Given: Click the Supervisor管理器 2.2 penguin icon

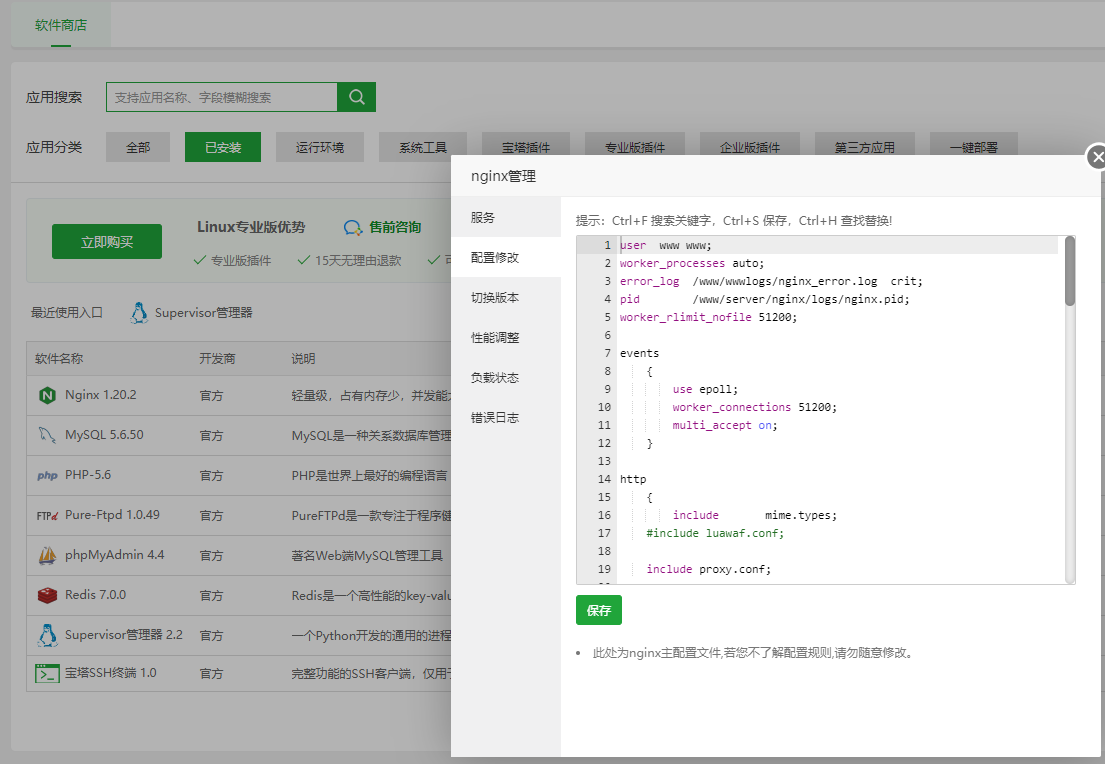Looking at the screenshot, I should 47,635.
